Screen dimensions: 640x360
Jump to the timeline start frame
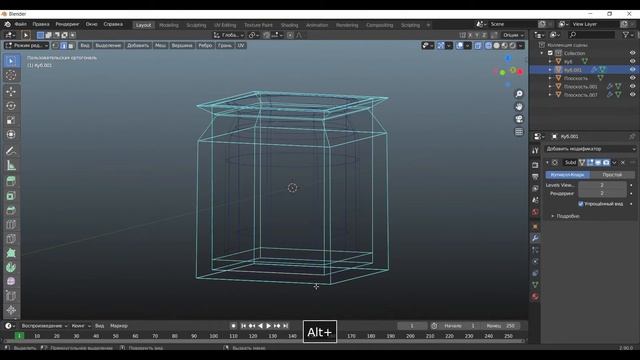(243, 326)
